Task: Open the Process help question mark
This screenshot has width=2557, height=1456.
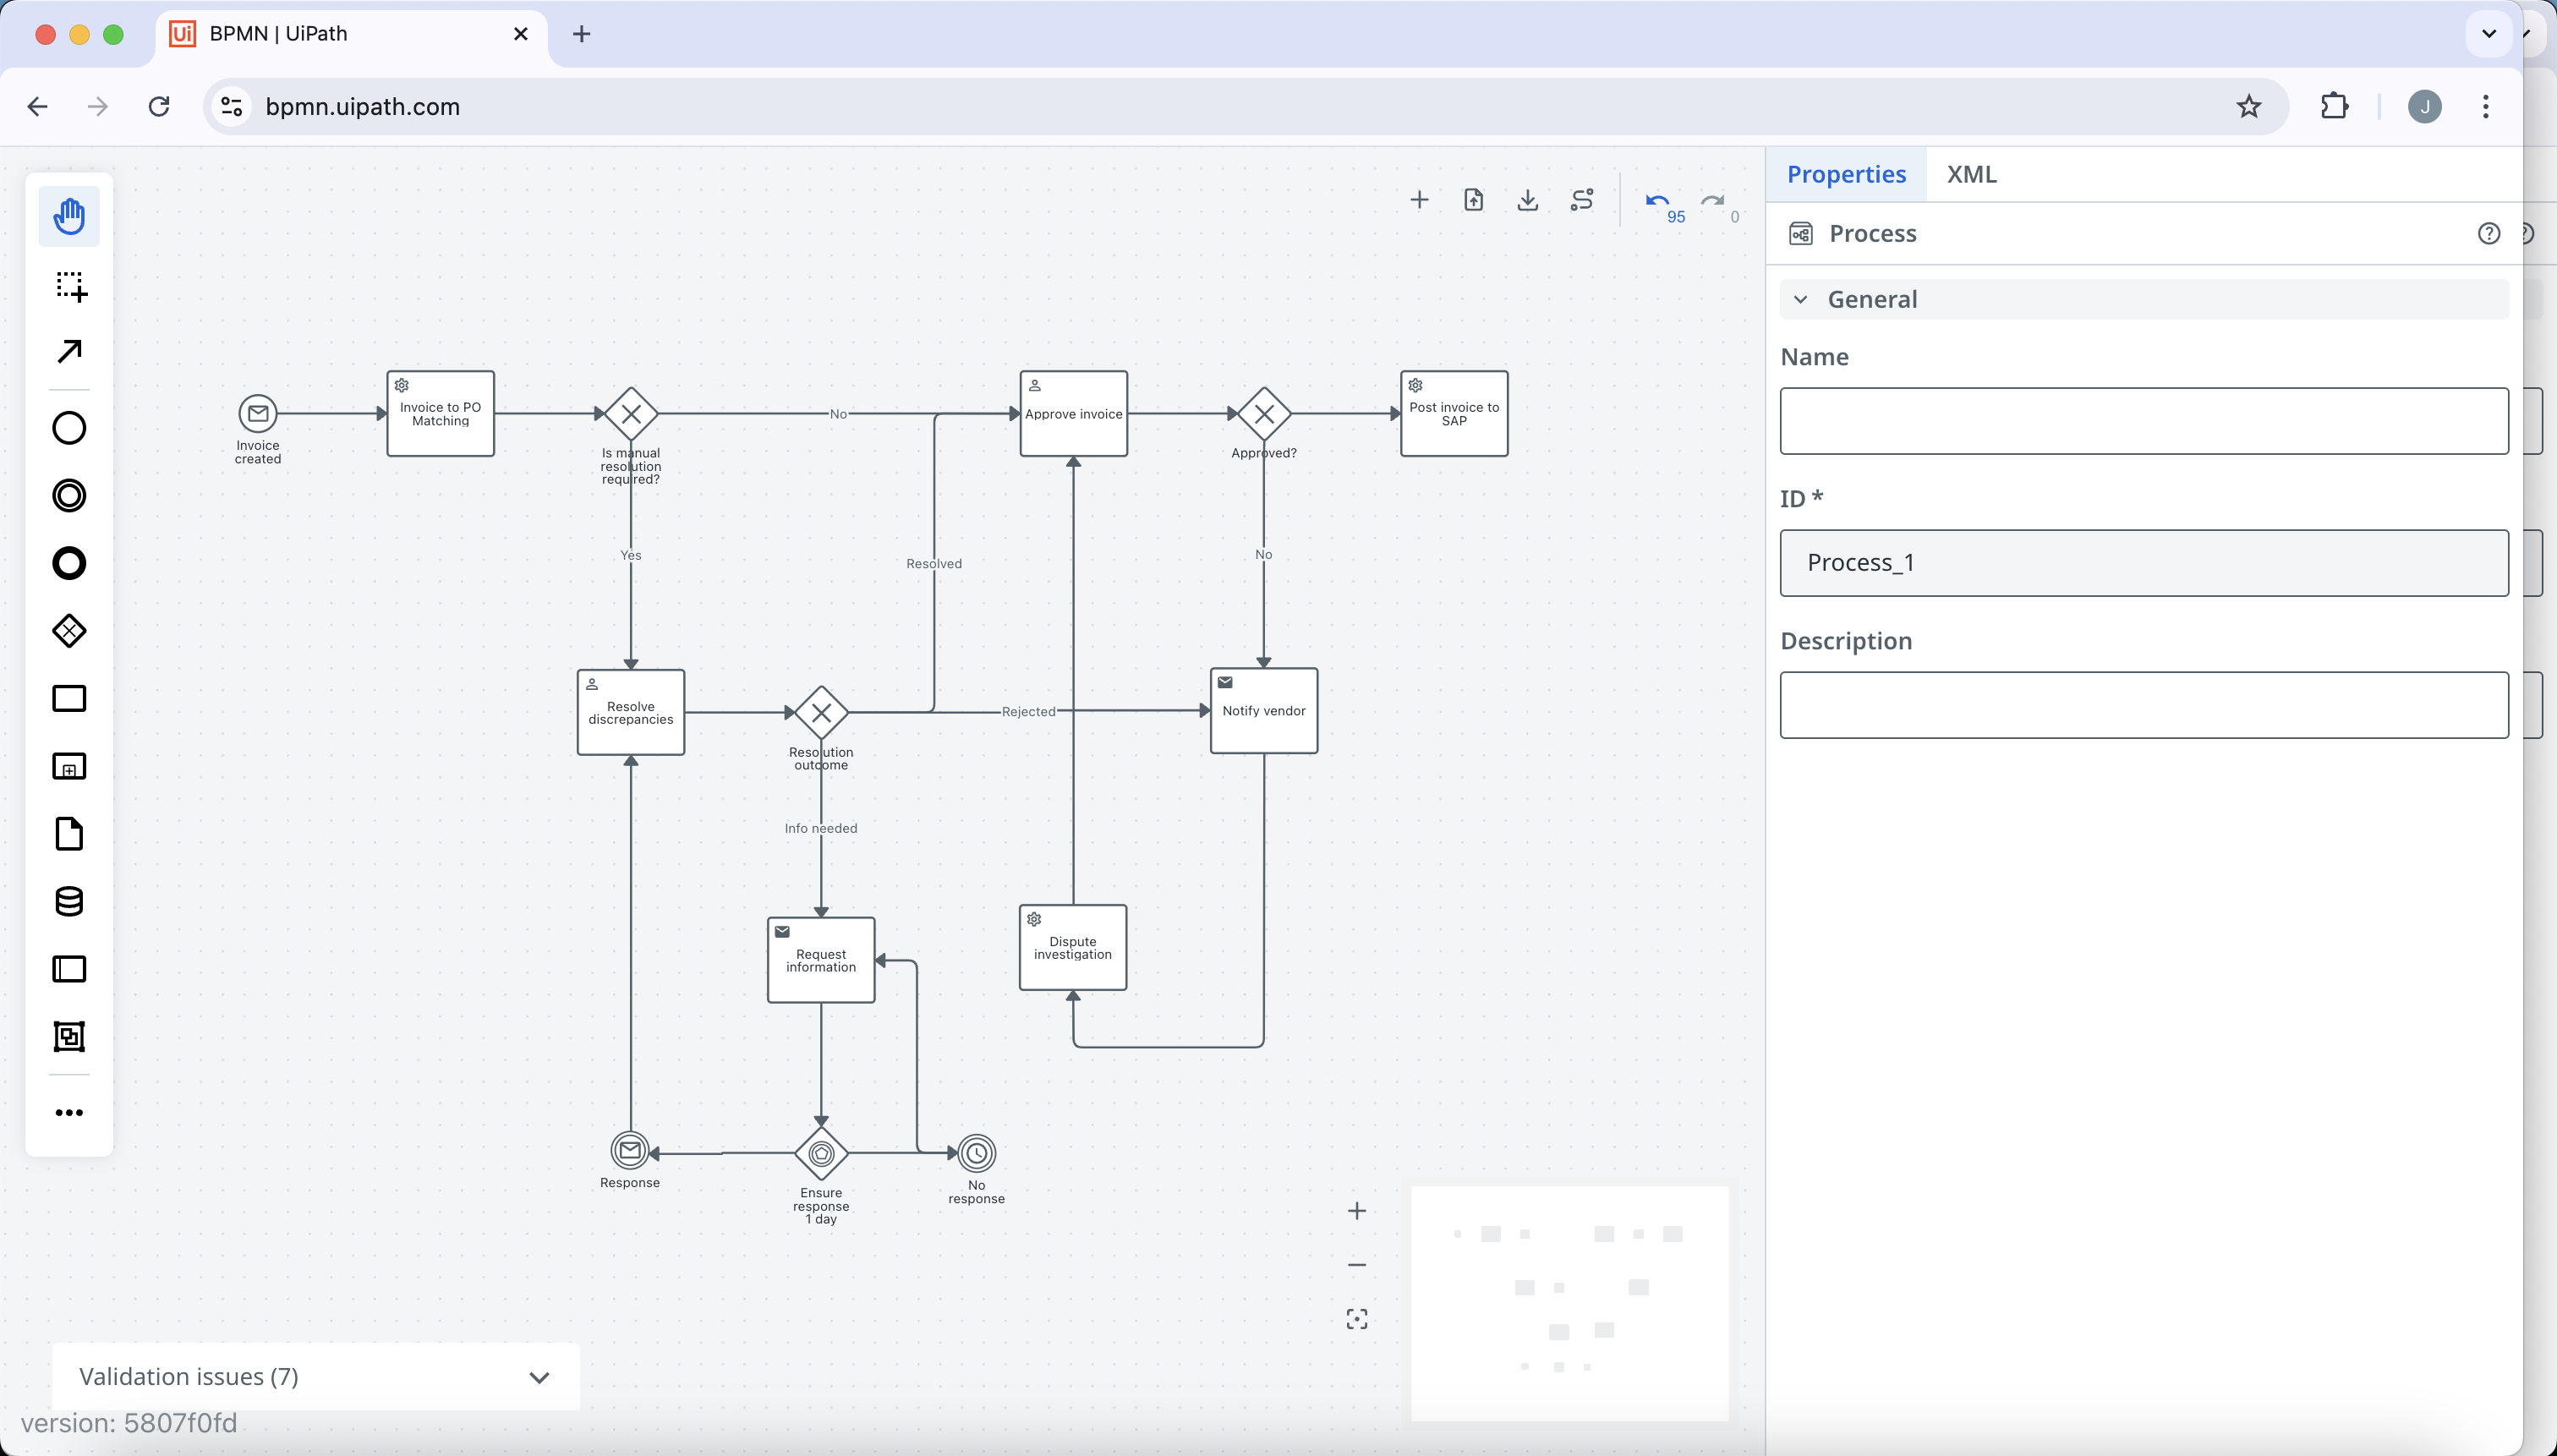Action: click(x=2488, y=233)
